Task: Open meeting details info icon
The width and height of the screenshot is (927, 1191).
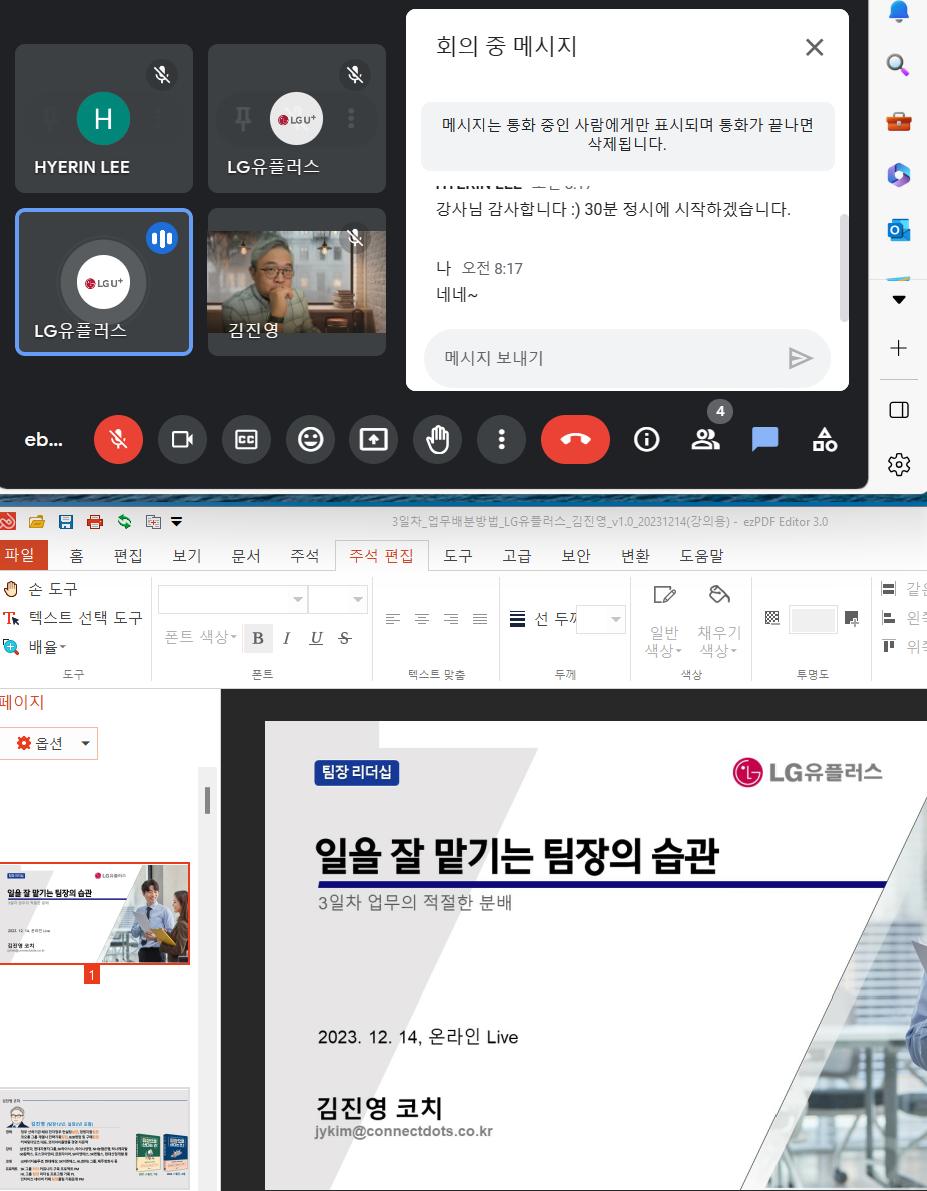Action: pos(647,439)
